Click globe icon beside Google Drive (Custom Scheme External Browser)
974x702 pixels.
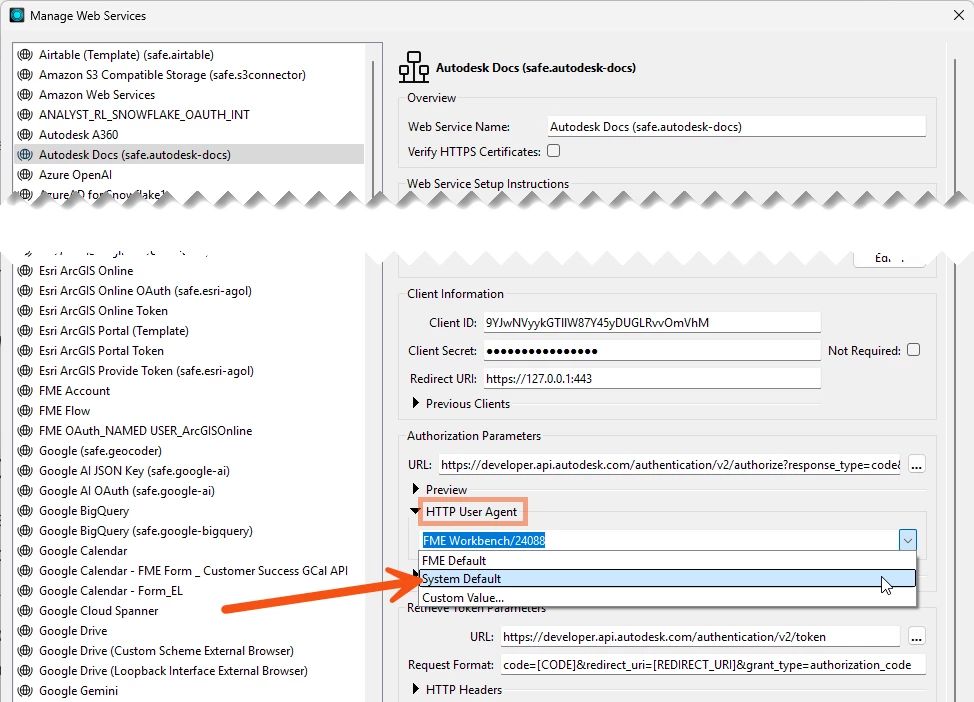(x=25, y=650)
